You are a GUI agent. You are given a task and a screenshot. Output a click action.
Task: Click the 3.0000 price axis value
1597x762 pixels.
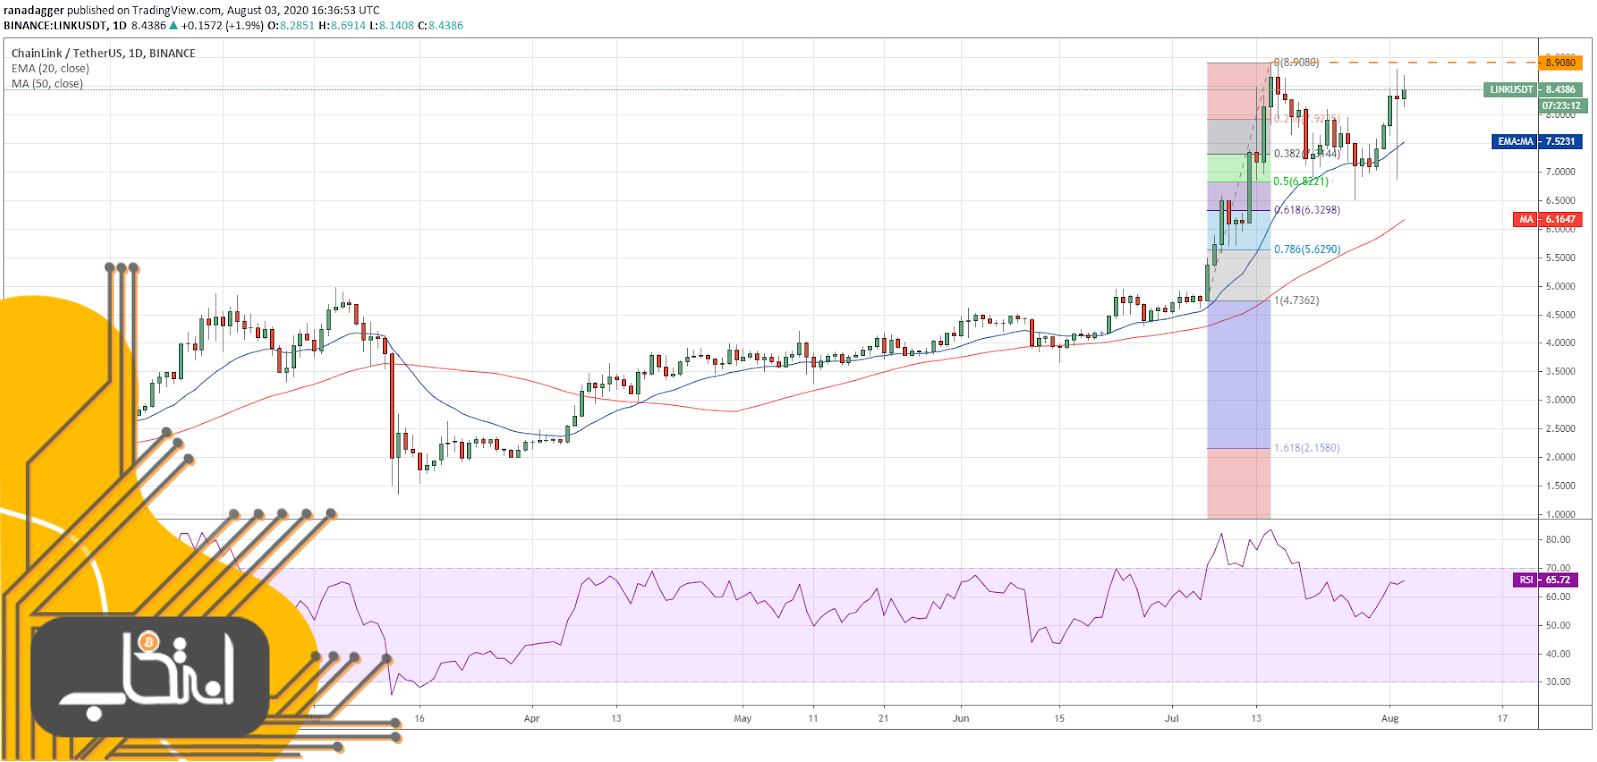(x=1560, y=400)
